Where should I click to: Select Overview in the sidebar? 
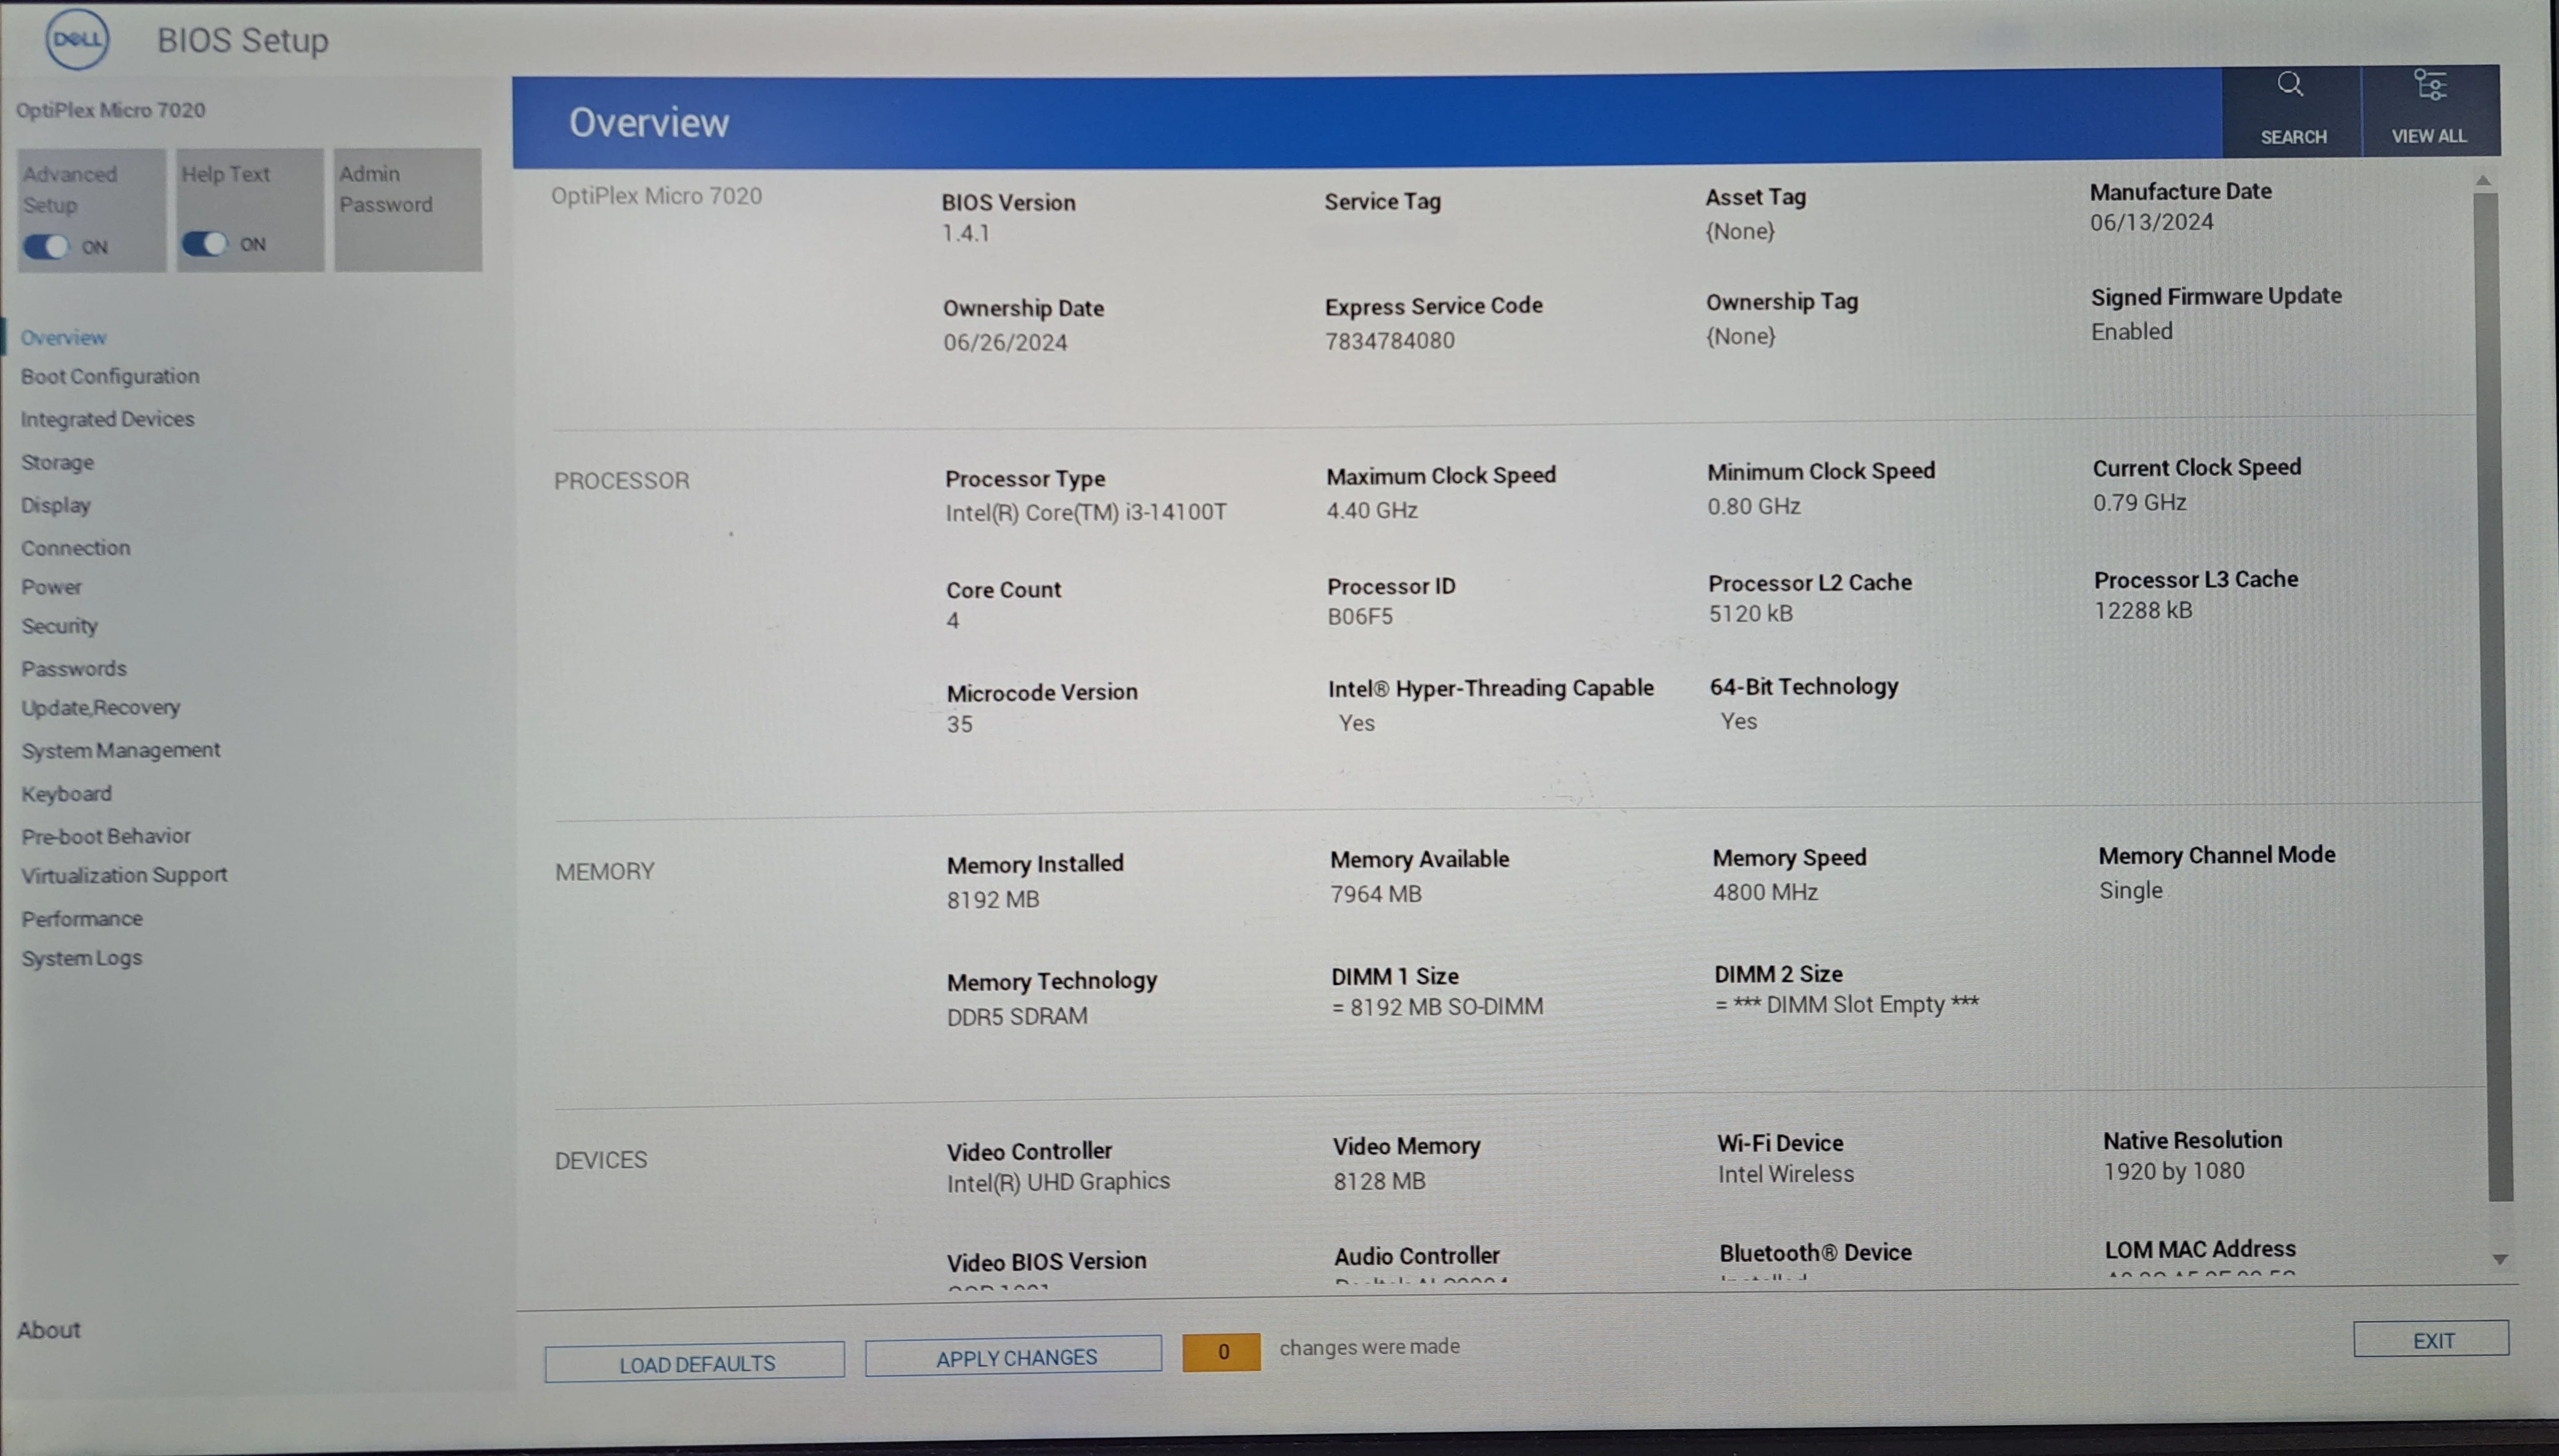tap(63, 337)
